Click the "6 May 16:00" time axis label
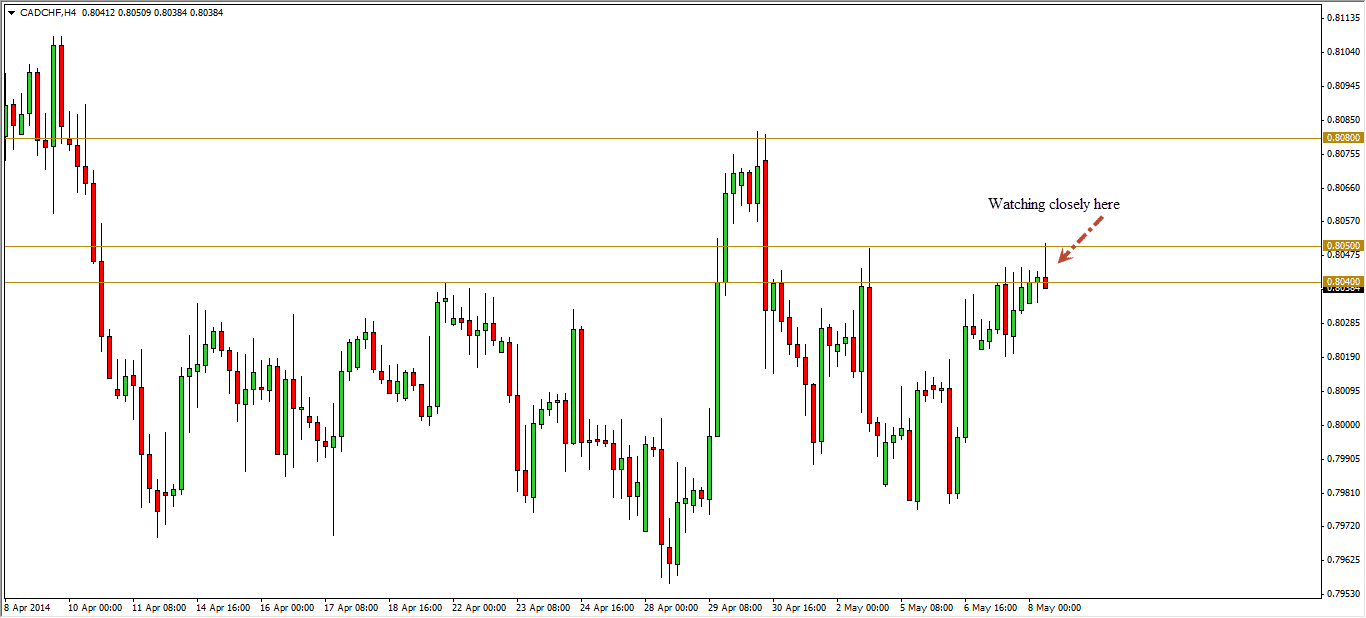1366x618 pixels. point(990,607)
